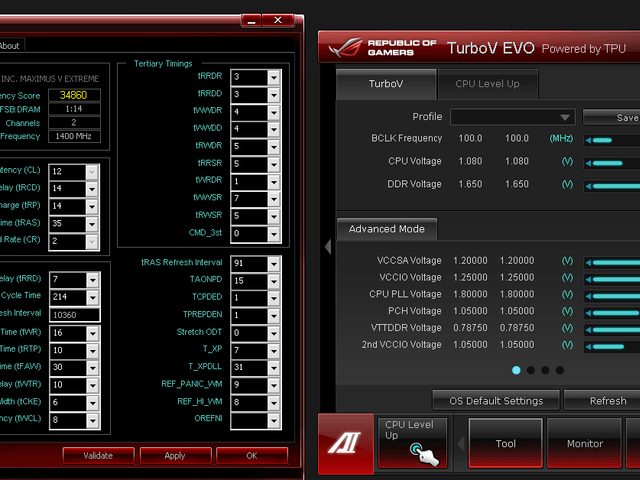The height and width of the screenshot is (480, 640).
Task: Decrease BCLK Frequency with slider left arrow
Action: tap(588, 140)
